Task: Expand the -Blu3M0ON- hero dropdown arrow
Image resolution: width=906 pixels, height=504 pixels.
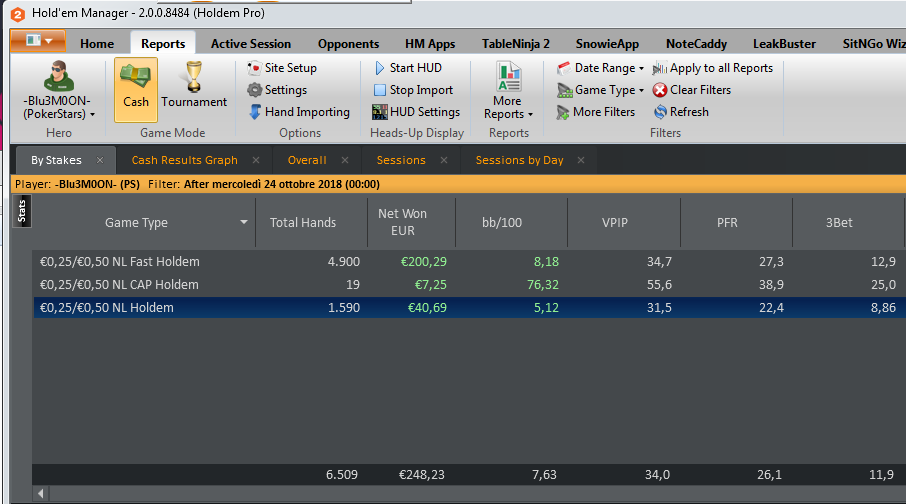Action: pyautogui.click(x=92, y=114)
